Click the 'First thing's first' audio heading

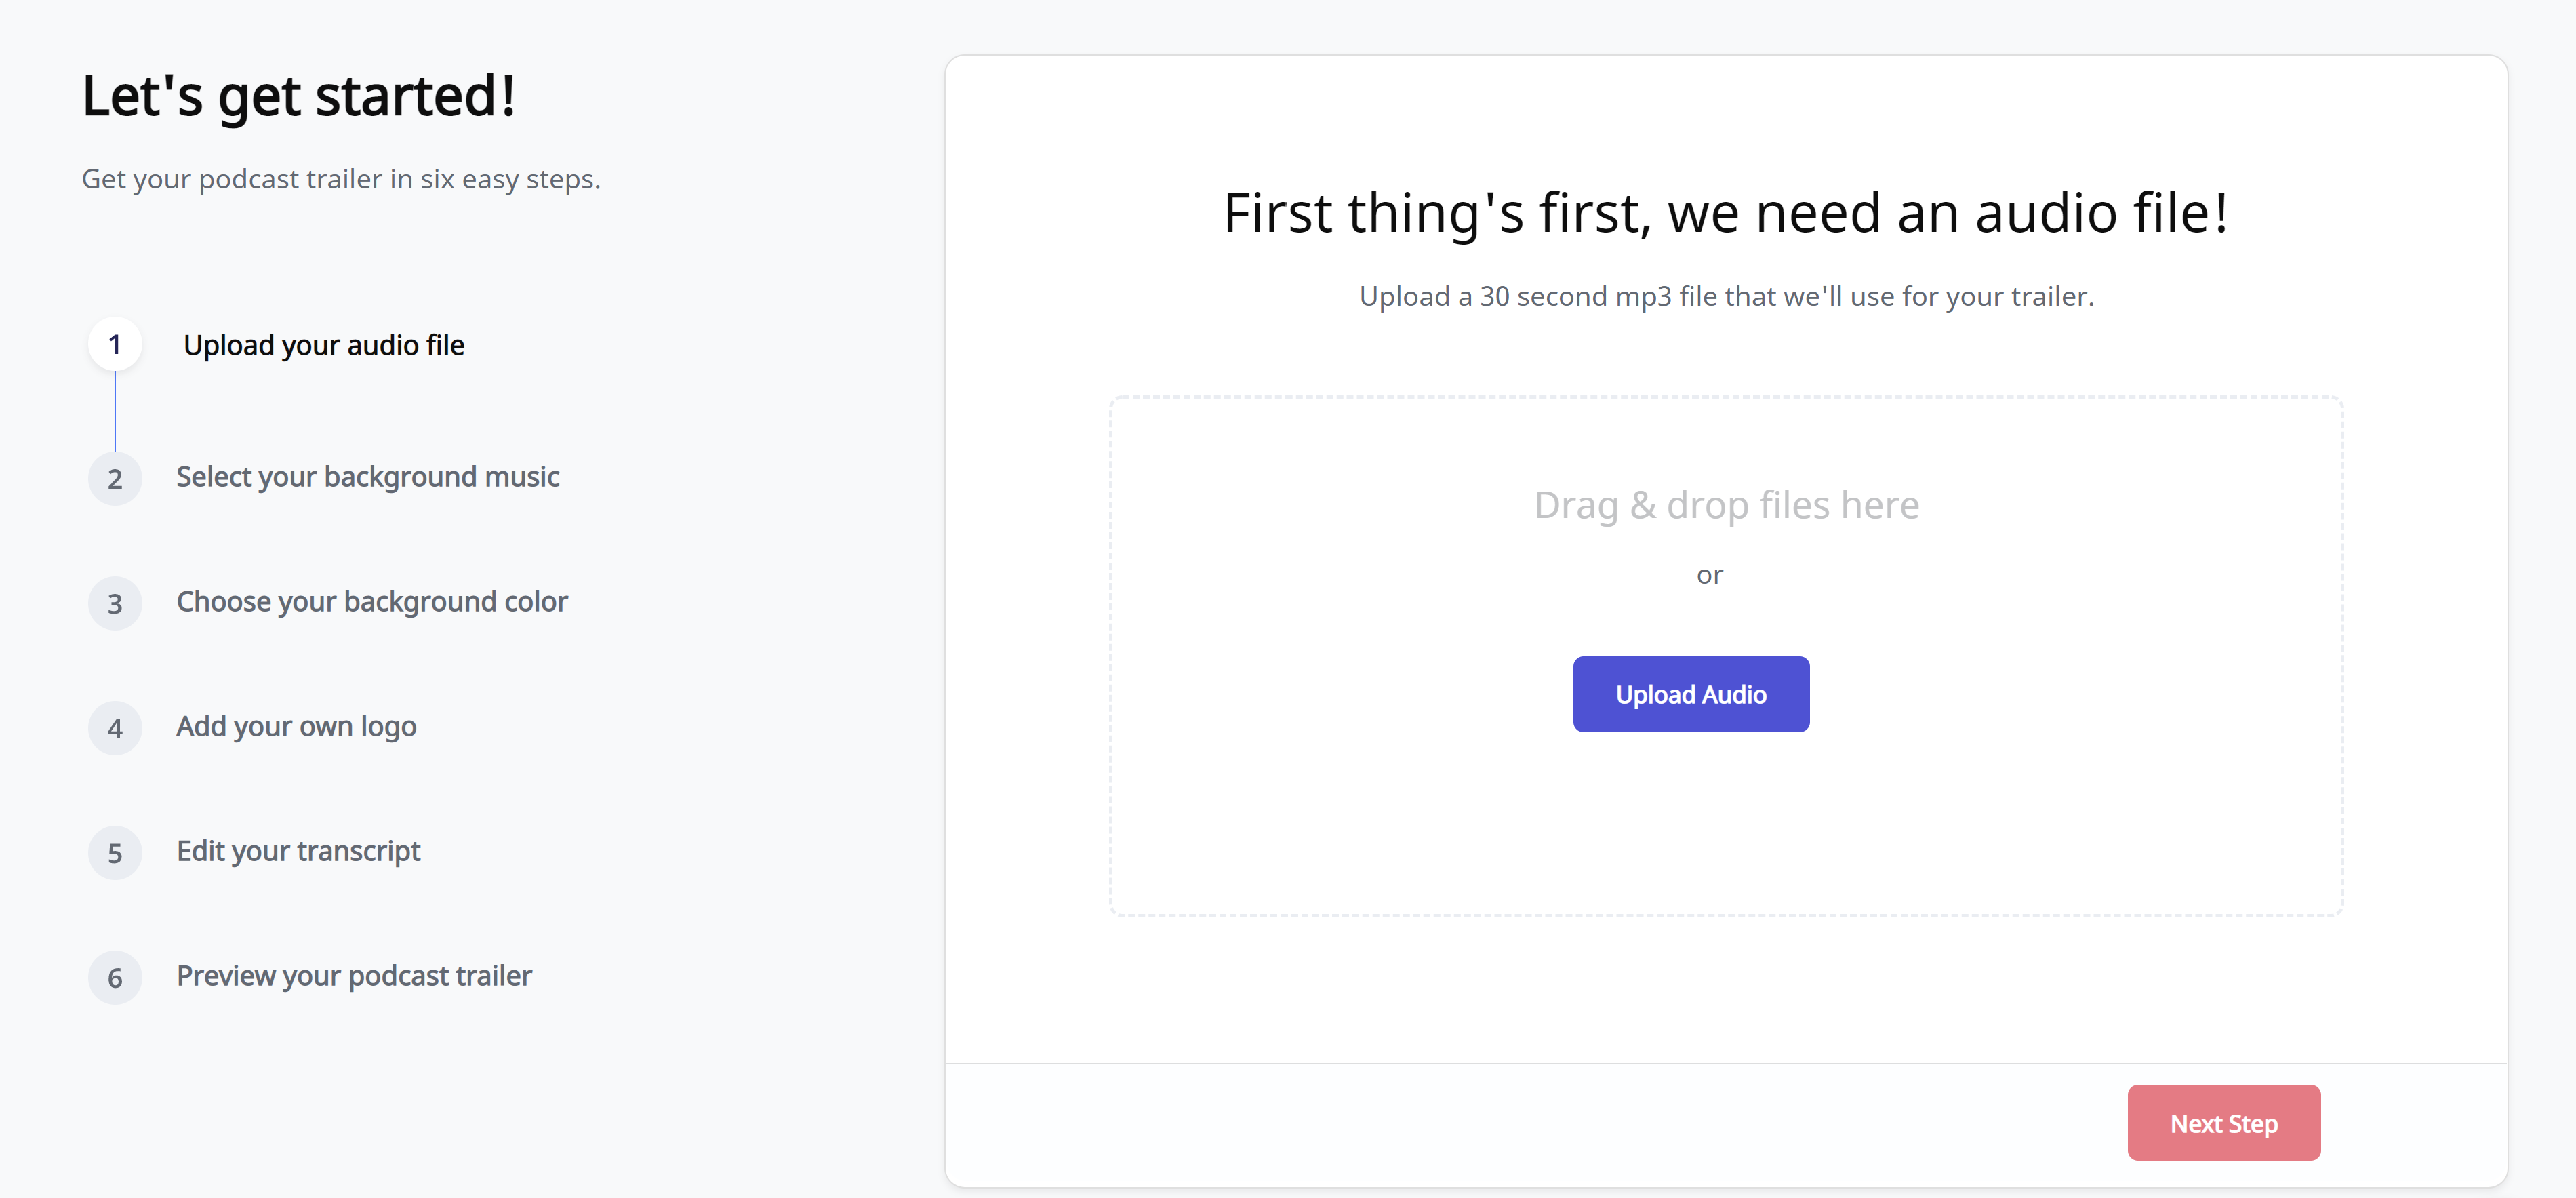coord(1726,213)
